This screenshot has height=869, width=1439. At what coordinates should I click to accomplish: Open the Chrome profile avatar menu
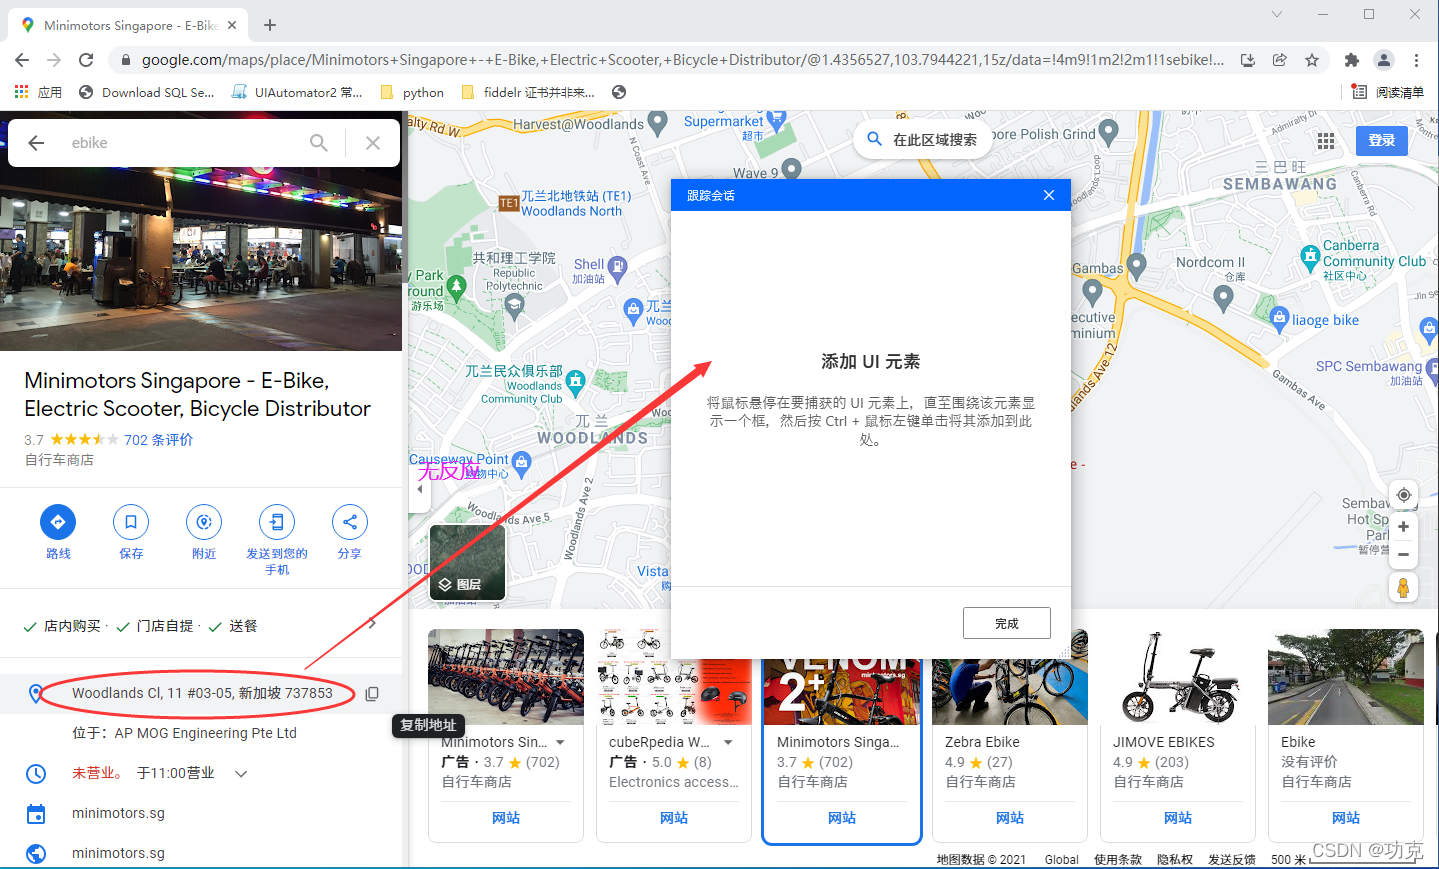tap(1384, 60)
